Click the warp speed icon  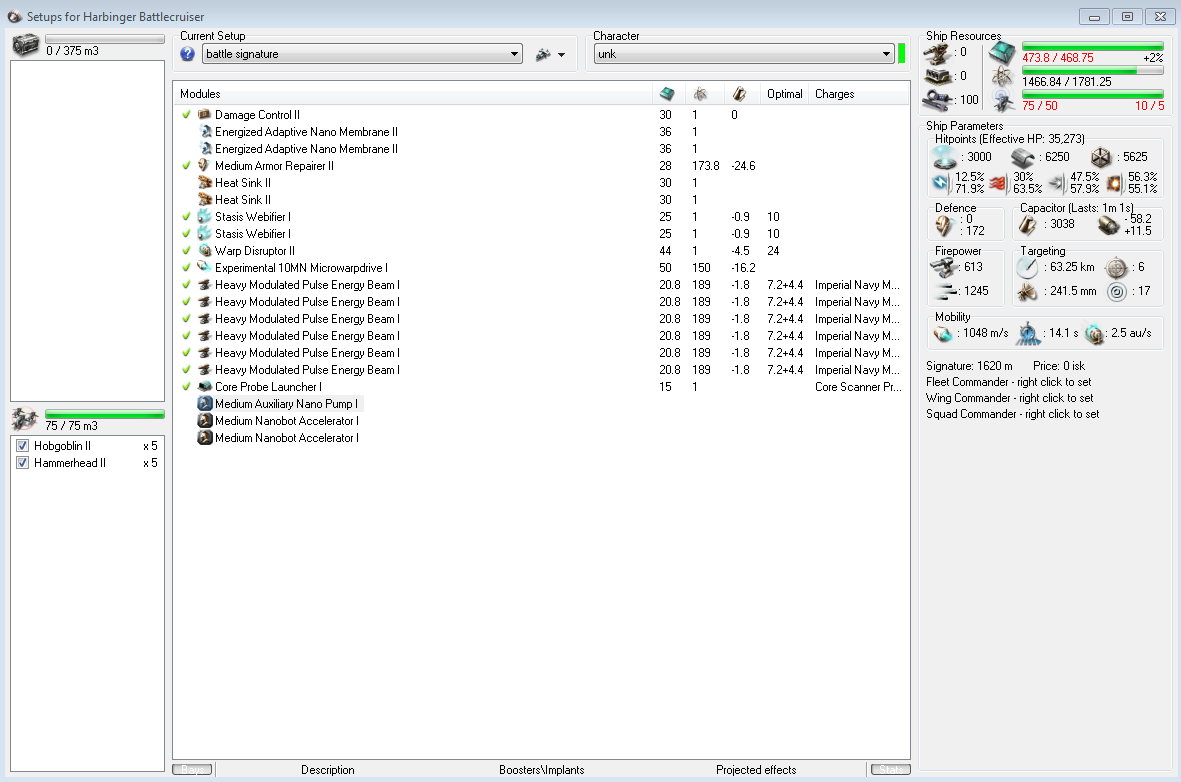tap(1094, 333)
